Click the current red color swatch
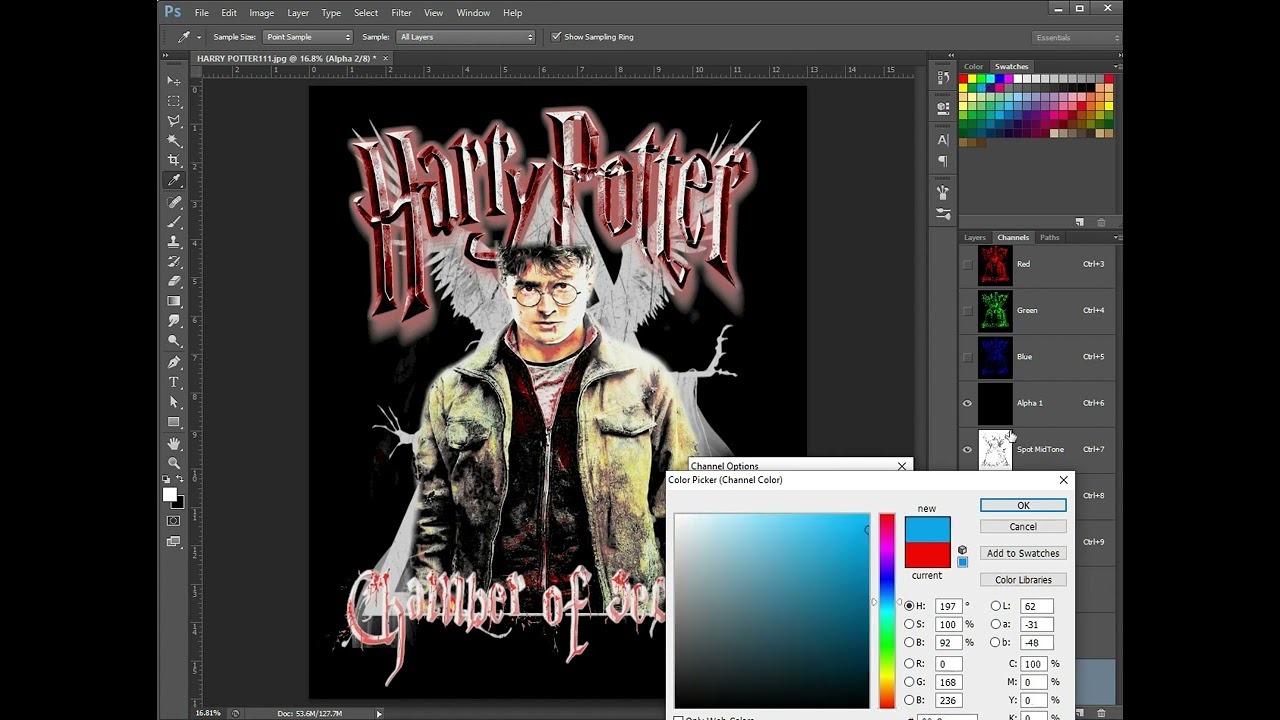This screenshot has height=720, width=1280. [x=927, y=555]
